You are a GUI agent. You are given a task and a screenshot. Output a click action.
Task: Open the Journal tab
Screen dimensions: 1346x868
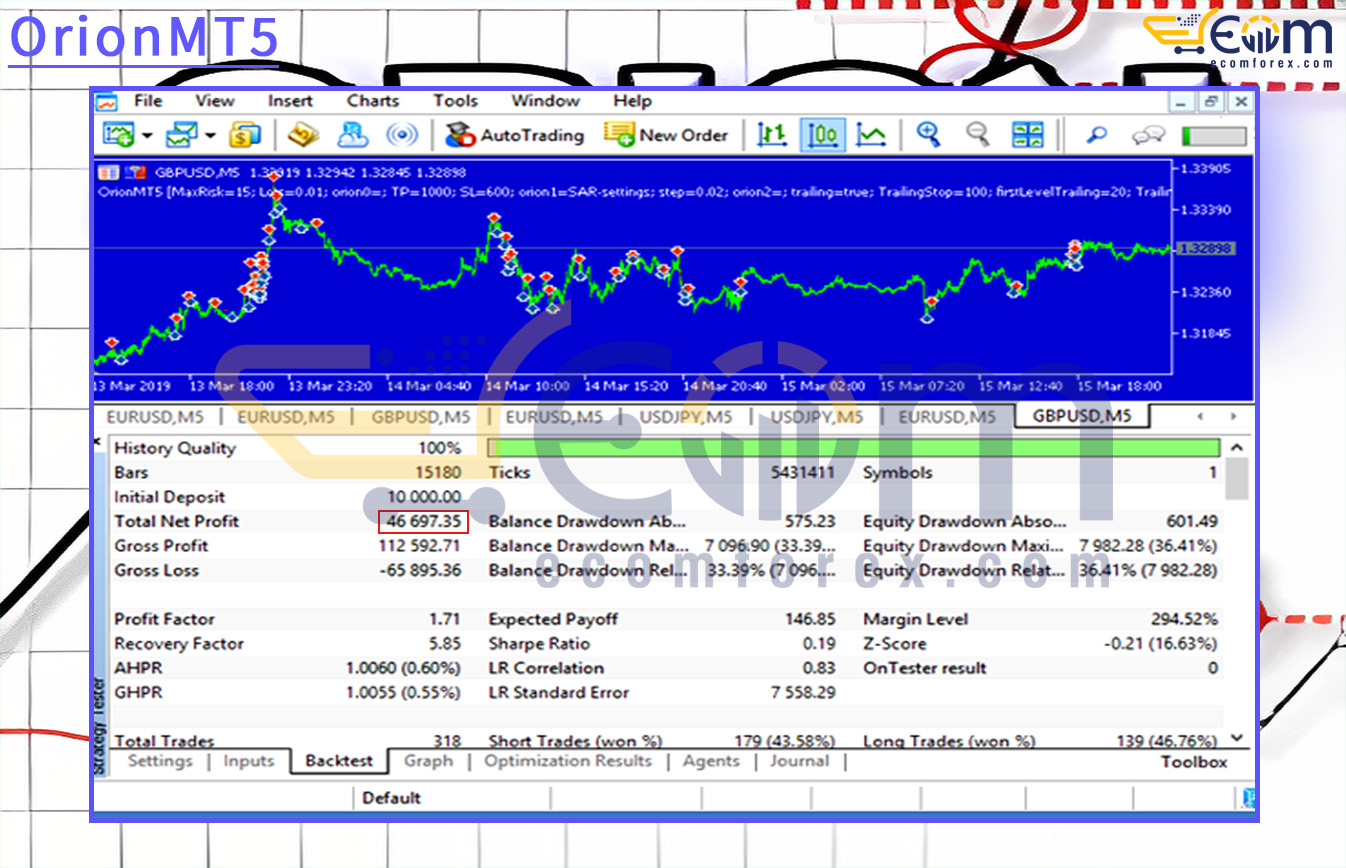point(800,761)
